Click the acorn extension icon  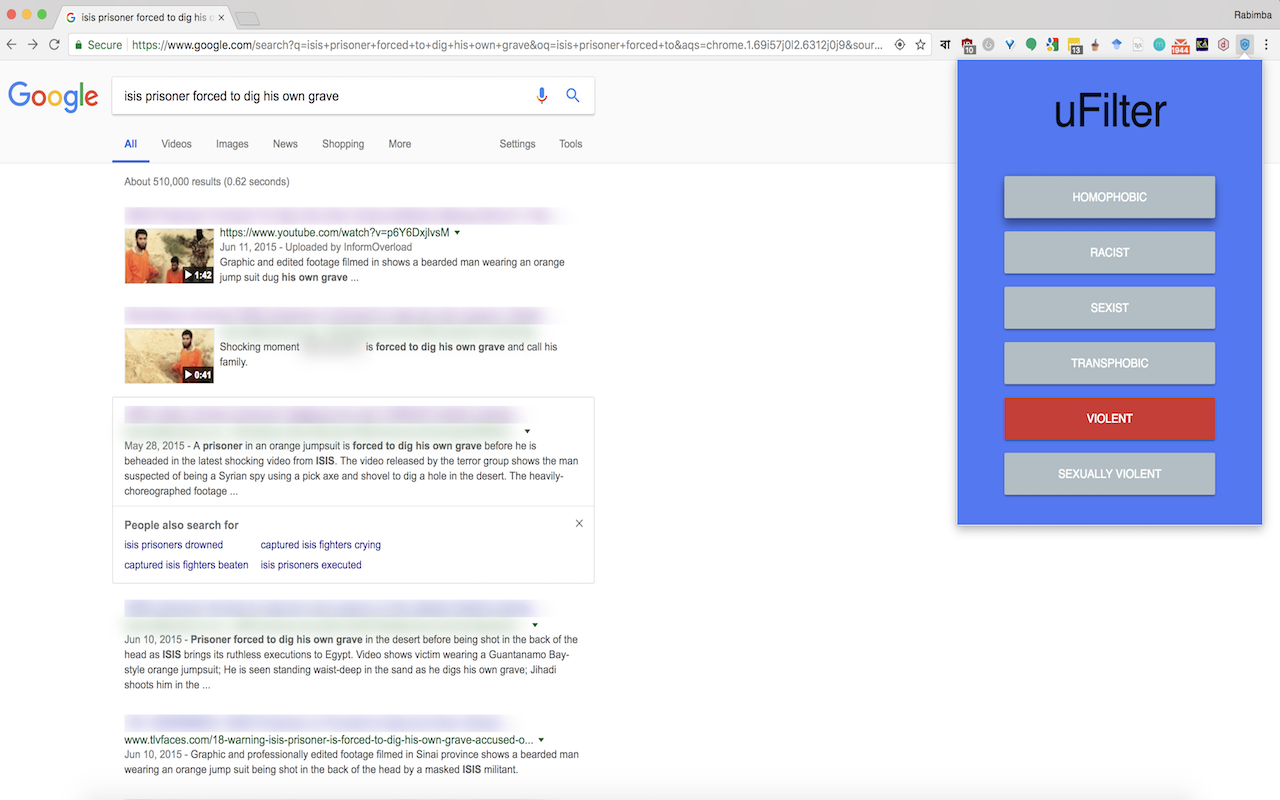pos(1096,45)
